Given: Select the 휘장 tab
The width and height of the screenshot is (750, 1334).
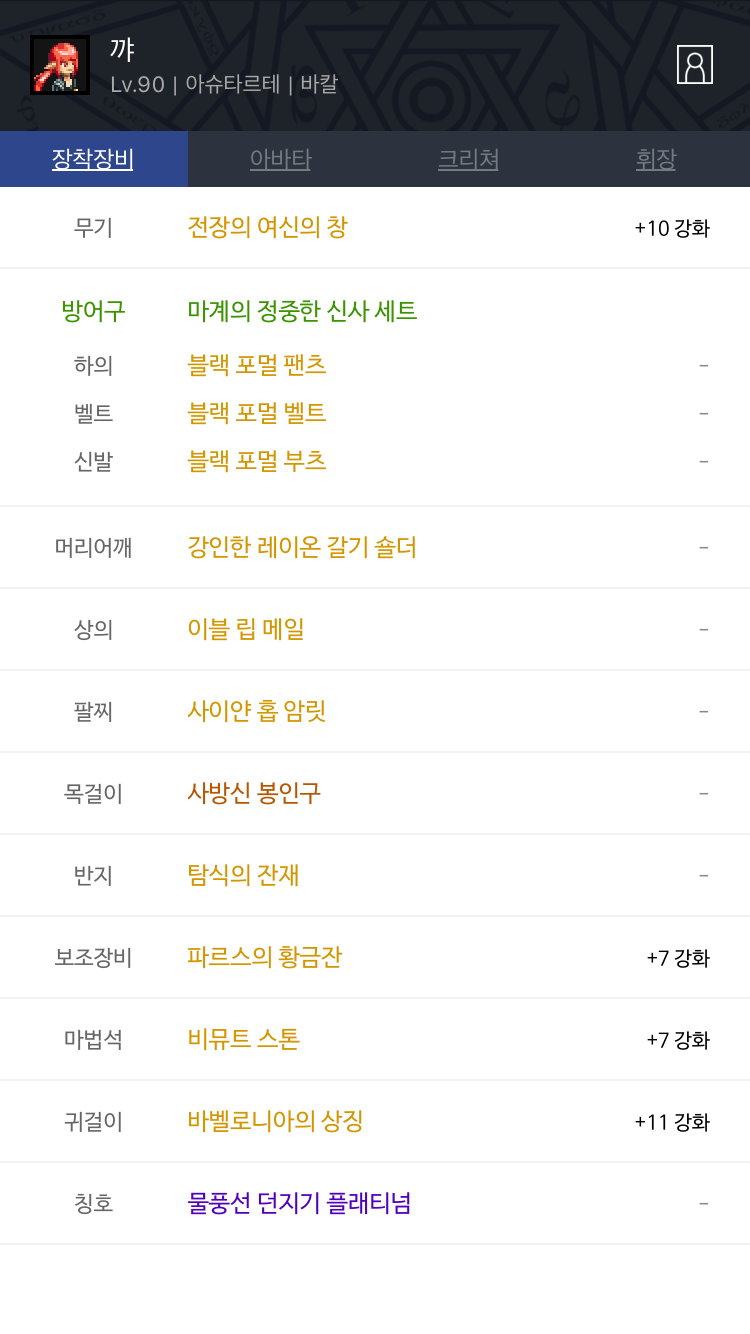Looking at the screenshot, I should [656, 159].
